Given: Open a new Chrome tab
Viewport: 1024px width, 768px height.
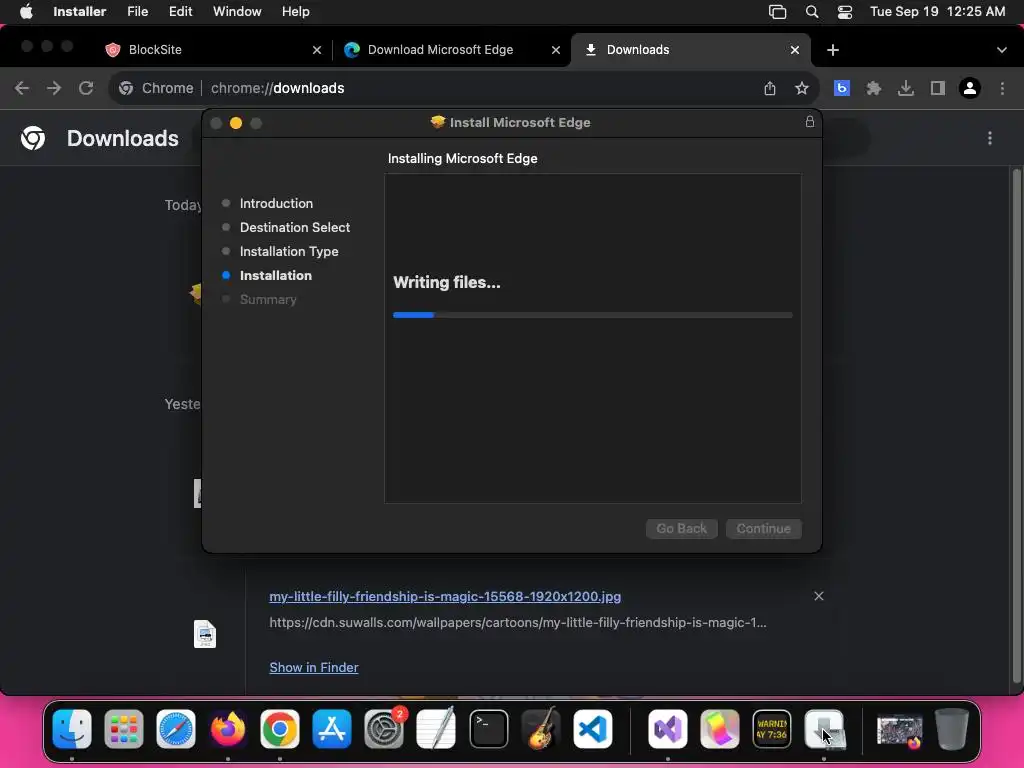Looking at the screenshot, I should (833, 50).
